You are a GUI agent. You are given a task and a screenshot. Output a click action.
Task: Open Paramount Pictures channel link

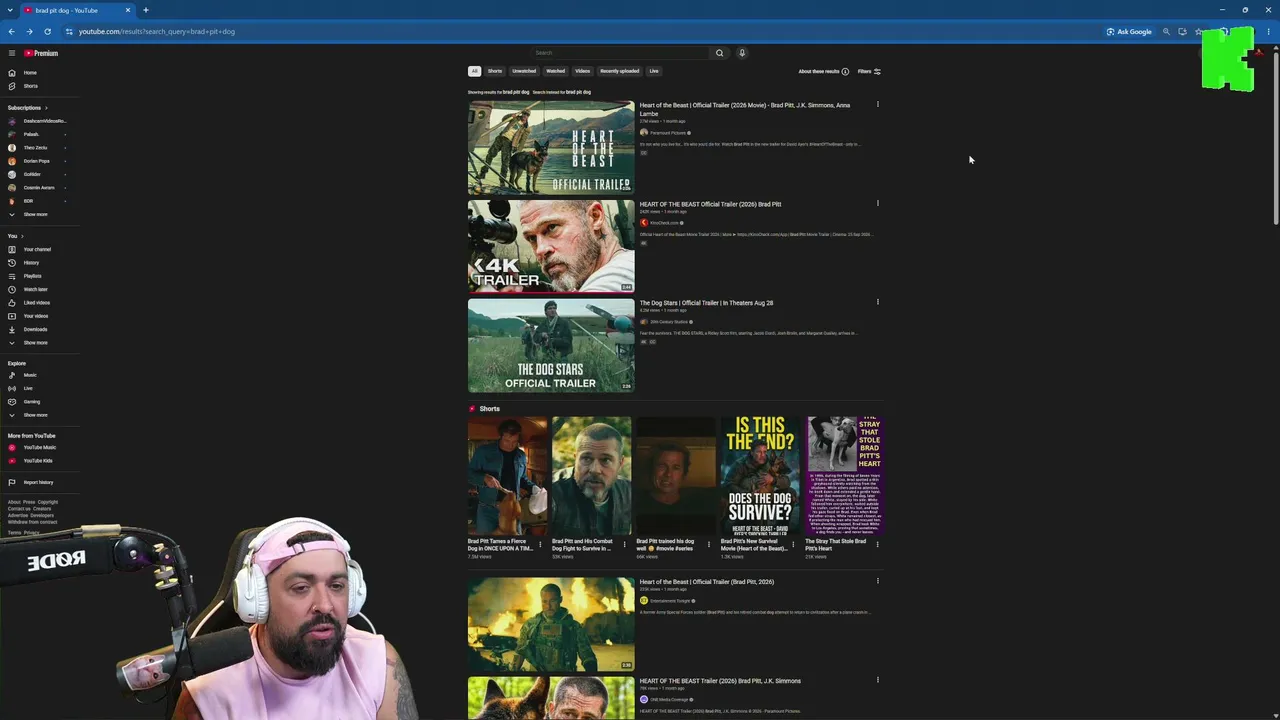[667, 133]
